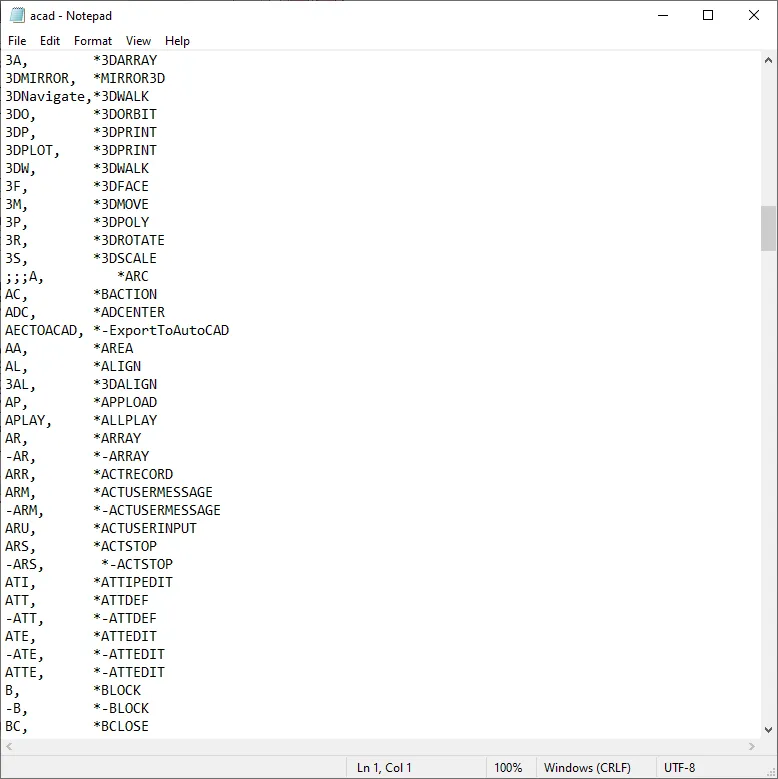The height and width of the screenshot is (779, 778).
Task: Click on the *-ExportToAutoCAD text
Action: point(161,330)
